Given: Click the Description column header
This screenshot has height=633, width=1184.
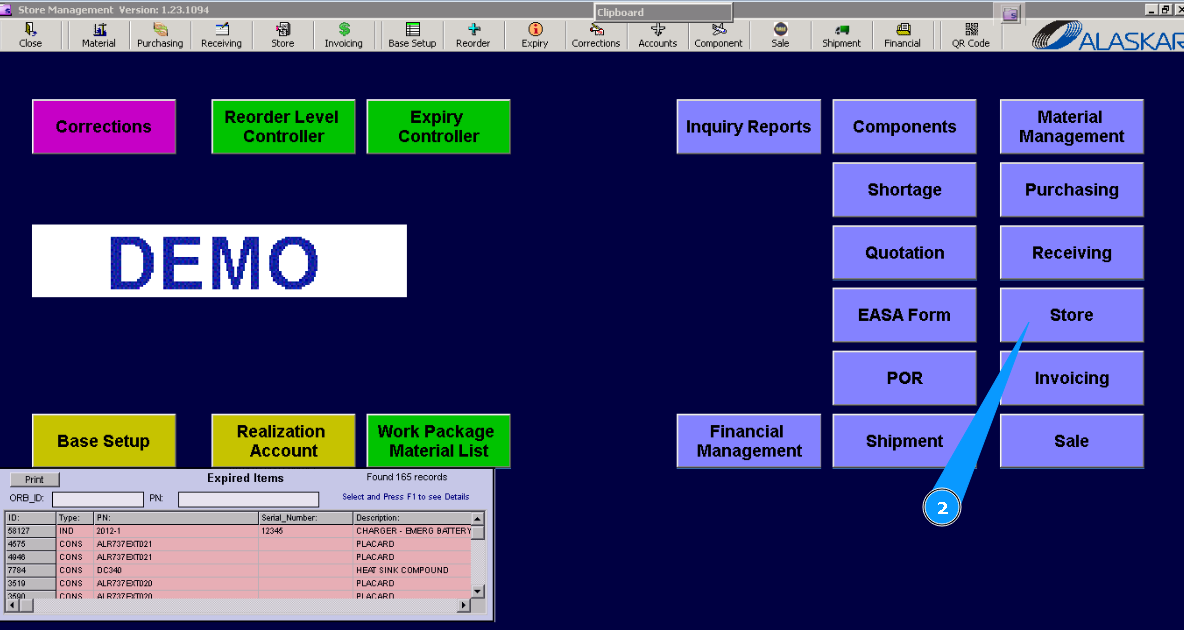Looking at the screenshot, I should pos(412,518).
